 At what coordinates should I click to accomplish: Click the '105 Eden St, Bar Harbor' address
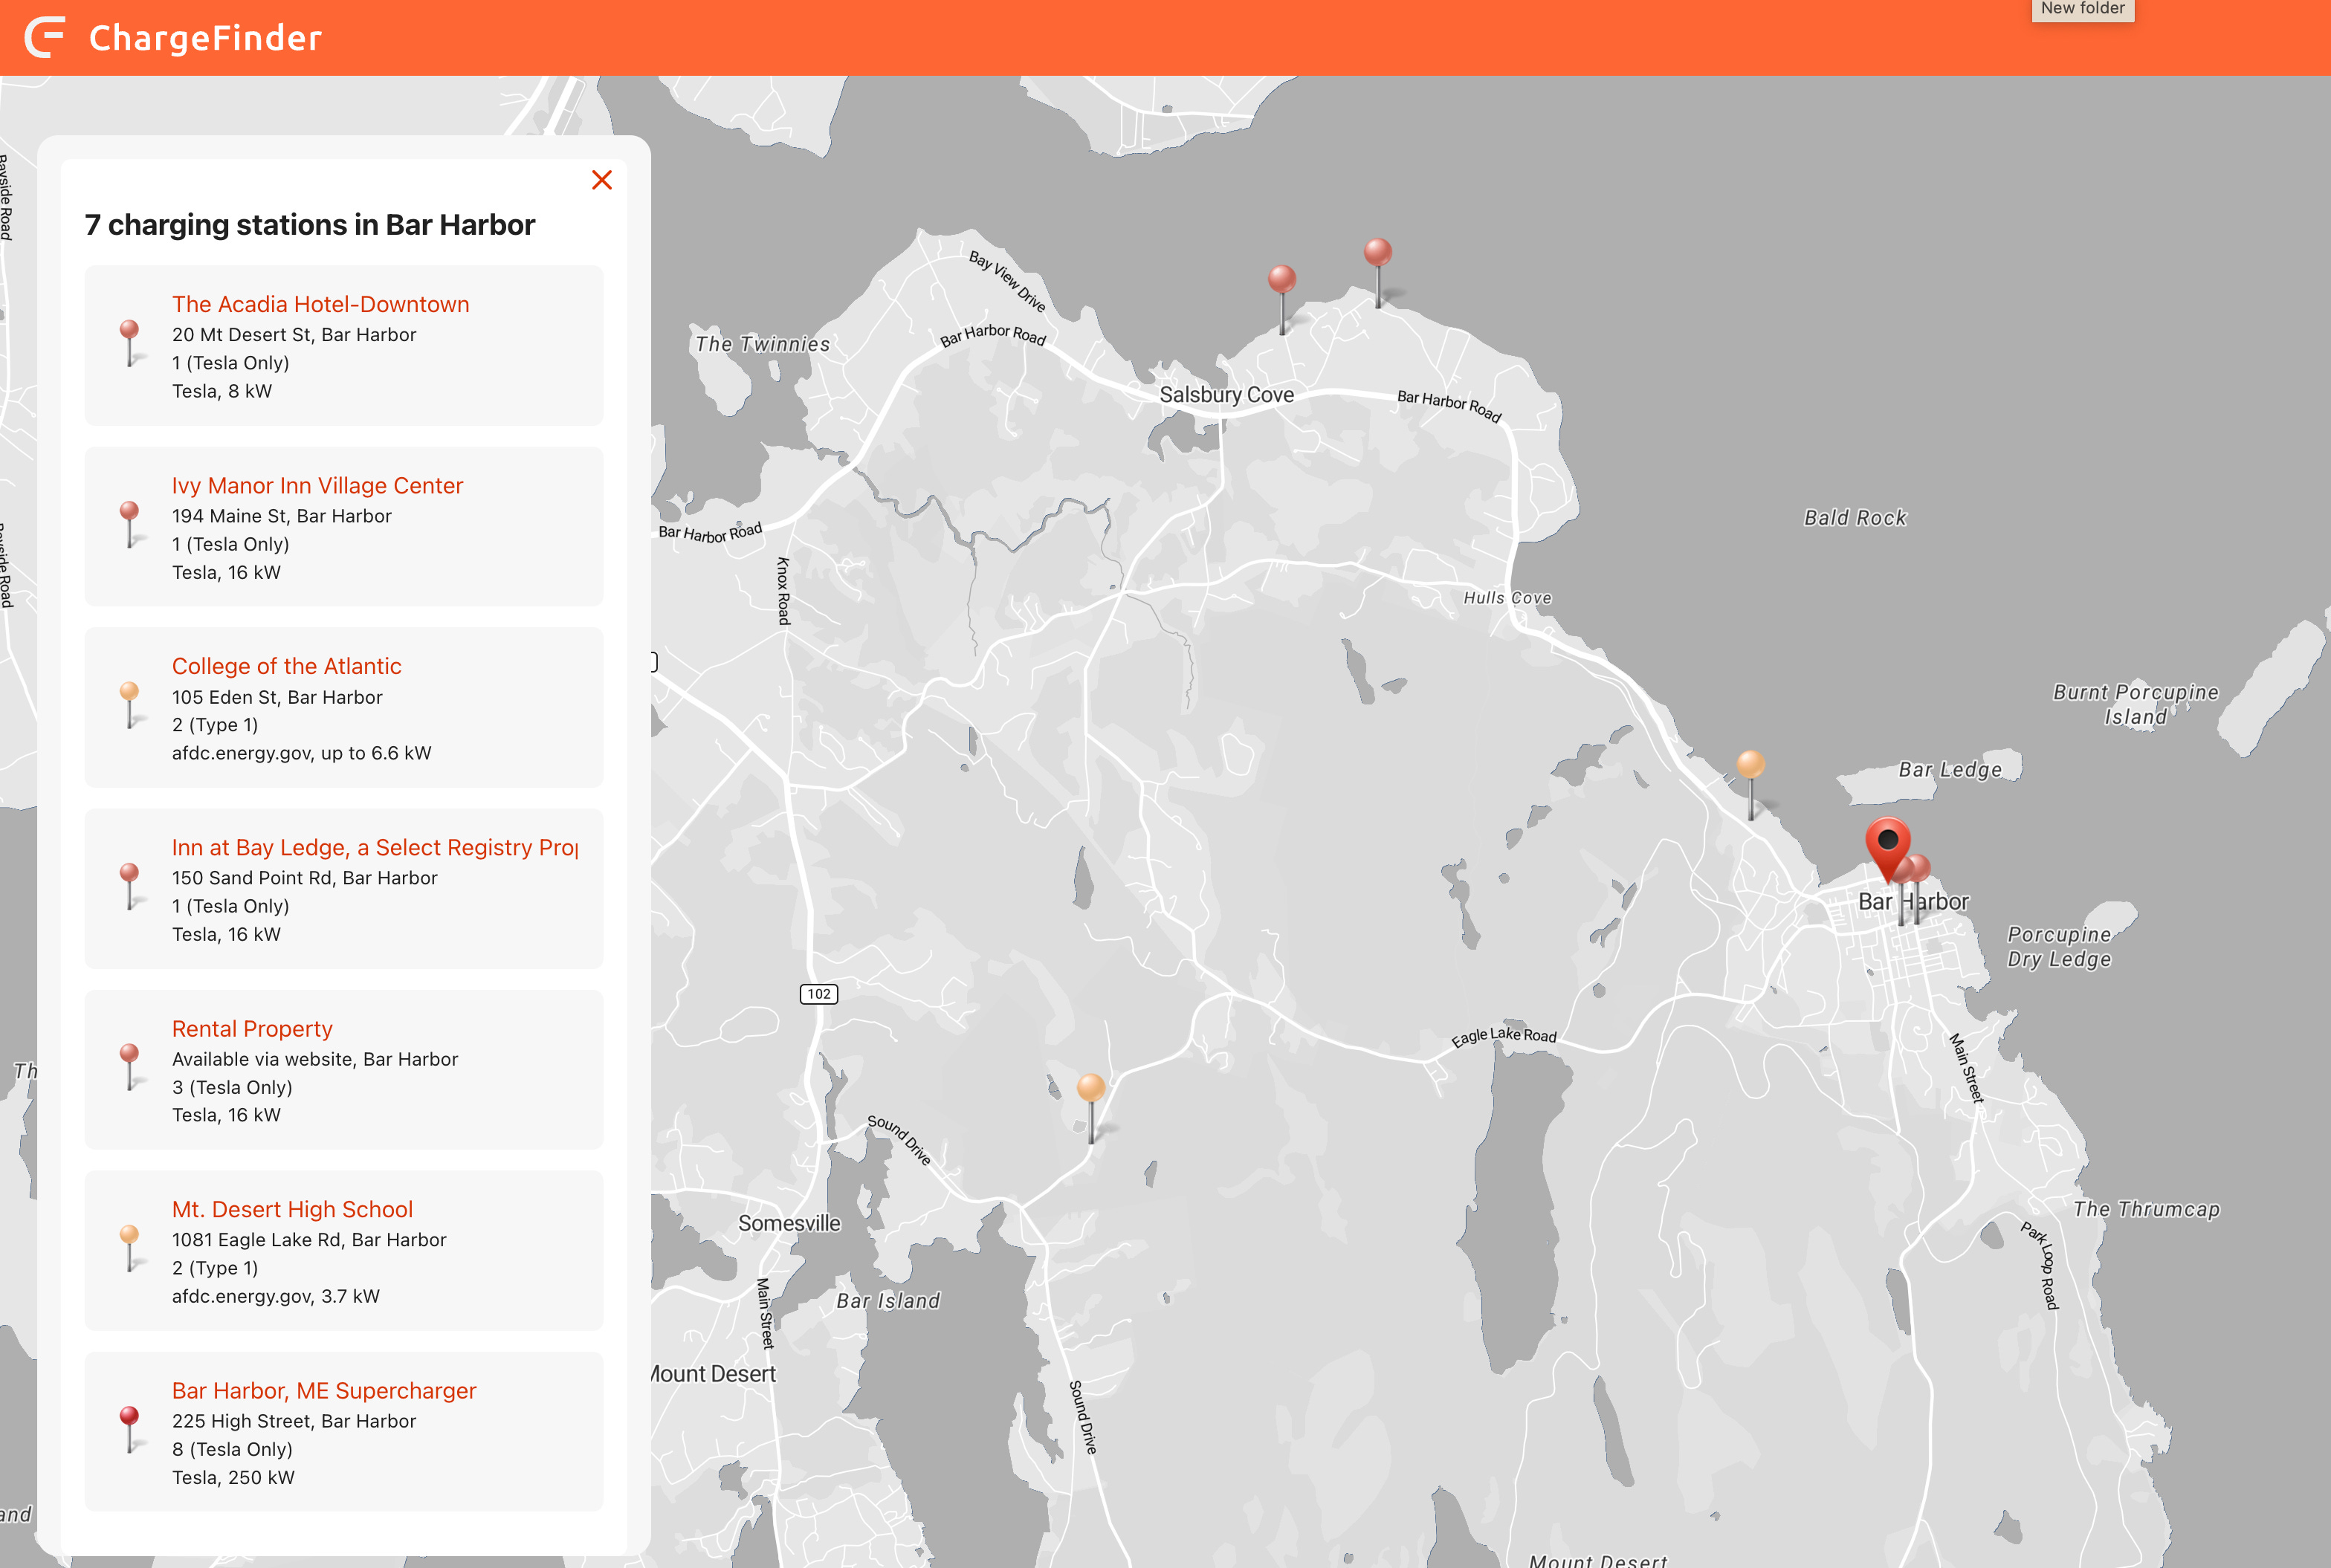click(277, 697)
